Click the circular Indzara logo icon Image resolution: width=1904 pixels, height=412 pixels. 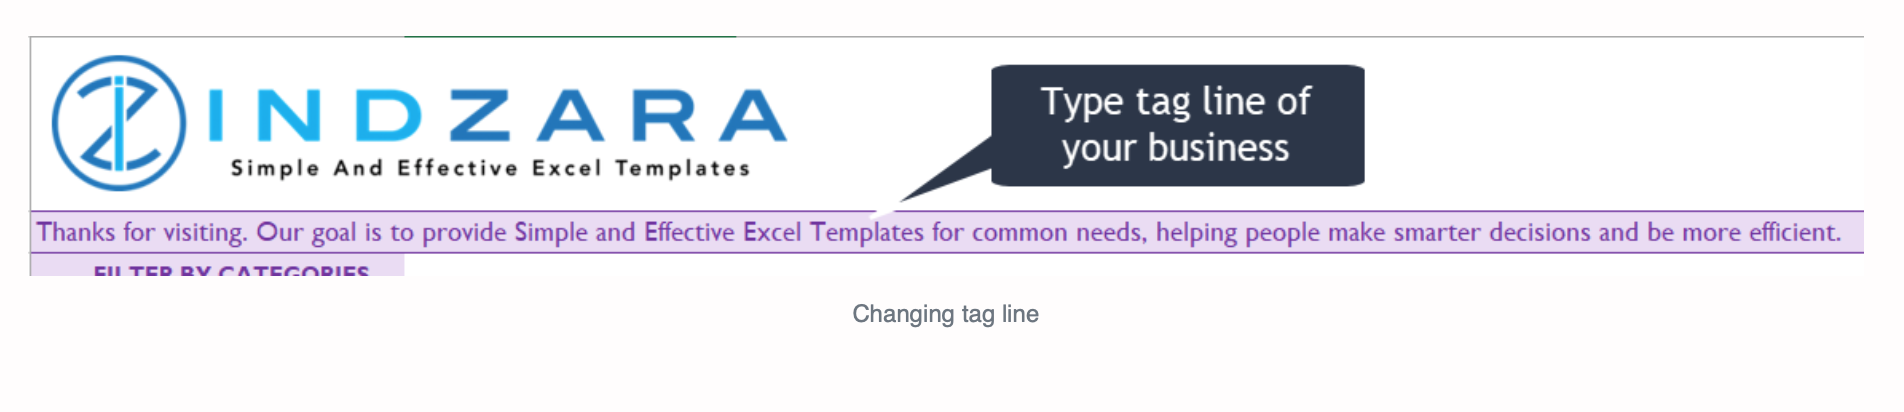[118, 123]
